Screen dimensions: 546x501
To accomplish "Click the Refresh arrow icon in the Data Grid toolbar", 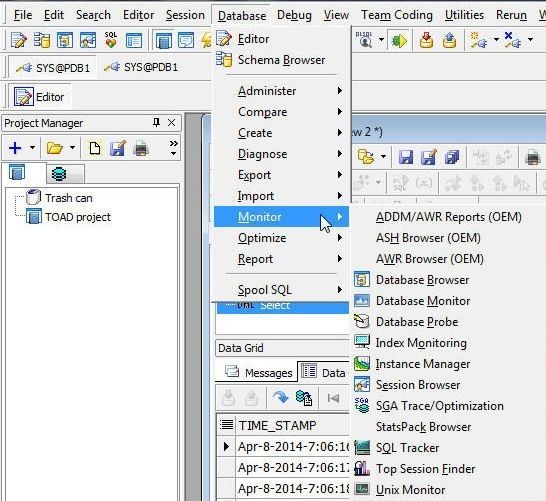I will [280, 397].
